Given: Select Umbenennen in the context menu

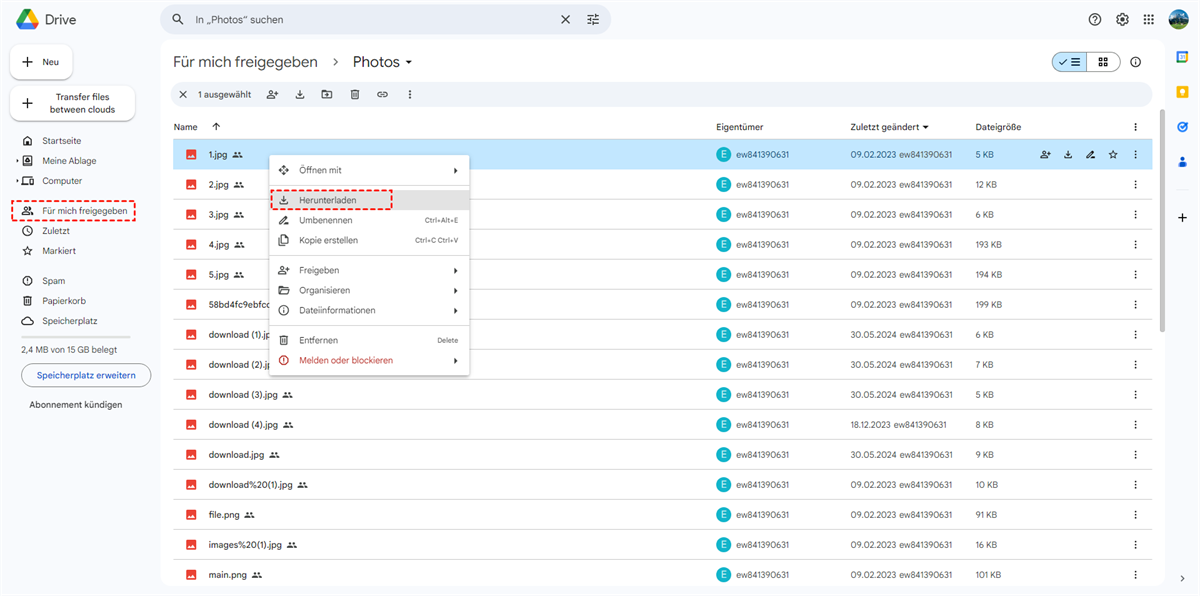Looking at the screenshot, I should click(326, 220).
